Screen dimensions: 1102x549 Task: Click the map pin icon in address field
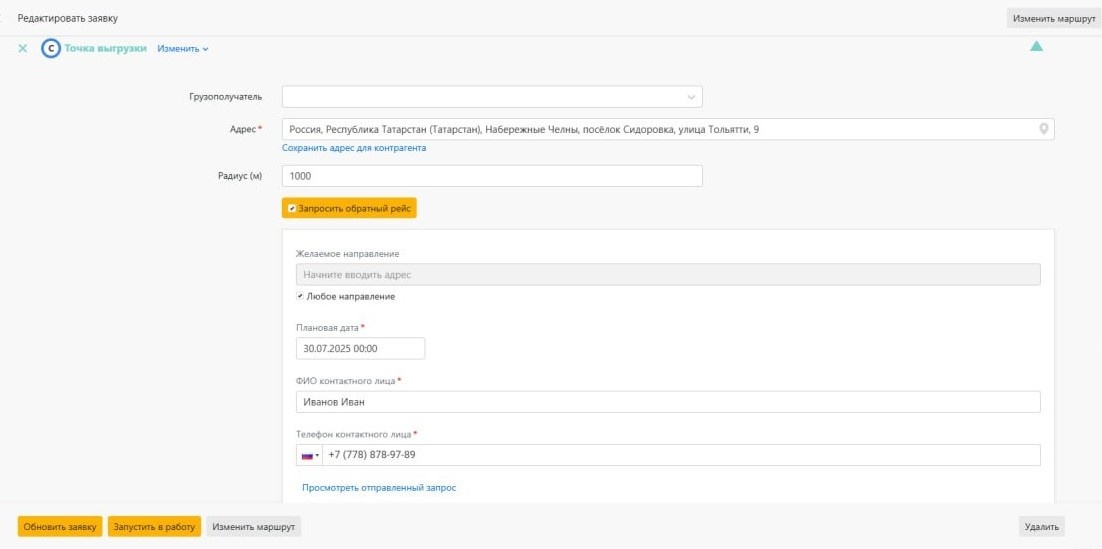pyautogui.click(x=1044, y=129)
